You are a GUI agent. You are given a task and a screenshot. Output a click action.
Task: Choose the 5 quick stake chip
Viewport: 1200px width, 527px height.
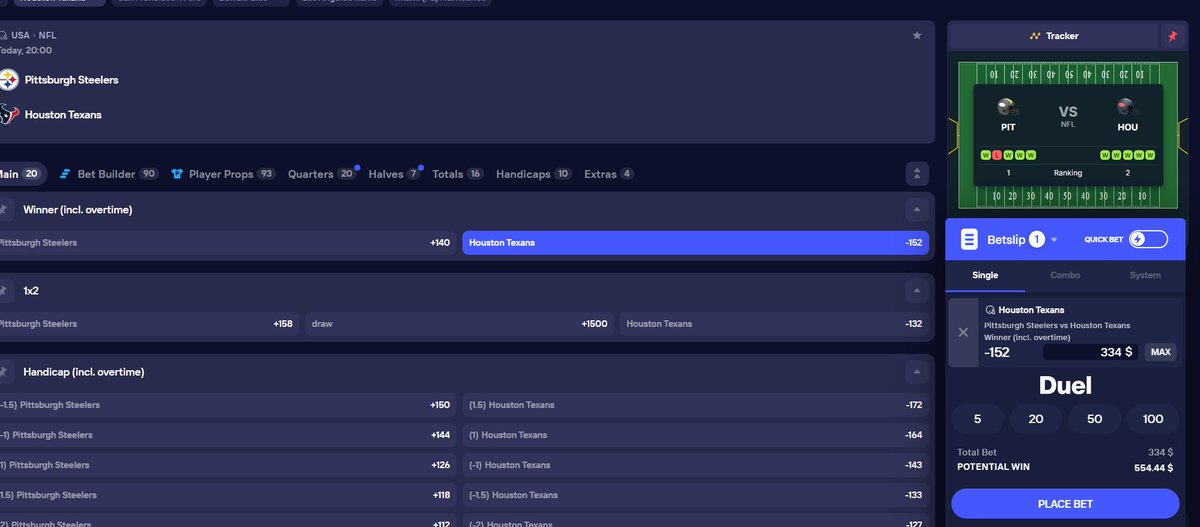point(977,419)
